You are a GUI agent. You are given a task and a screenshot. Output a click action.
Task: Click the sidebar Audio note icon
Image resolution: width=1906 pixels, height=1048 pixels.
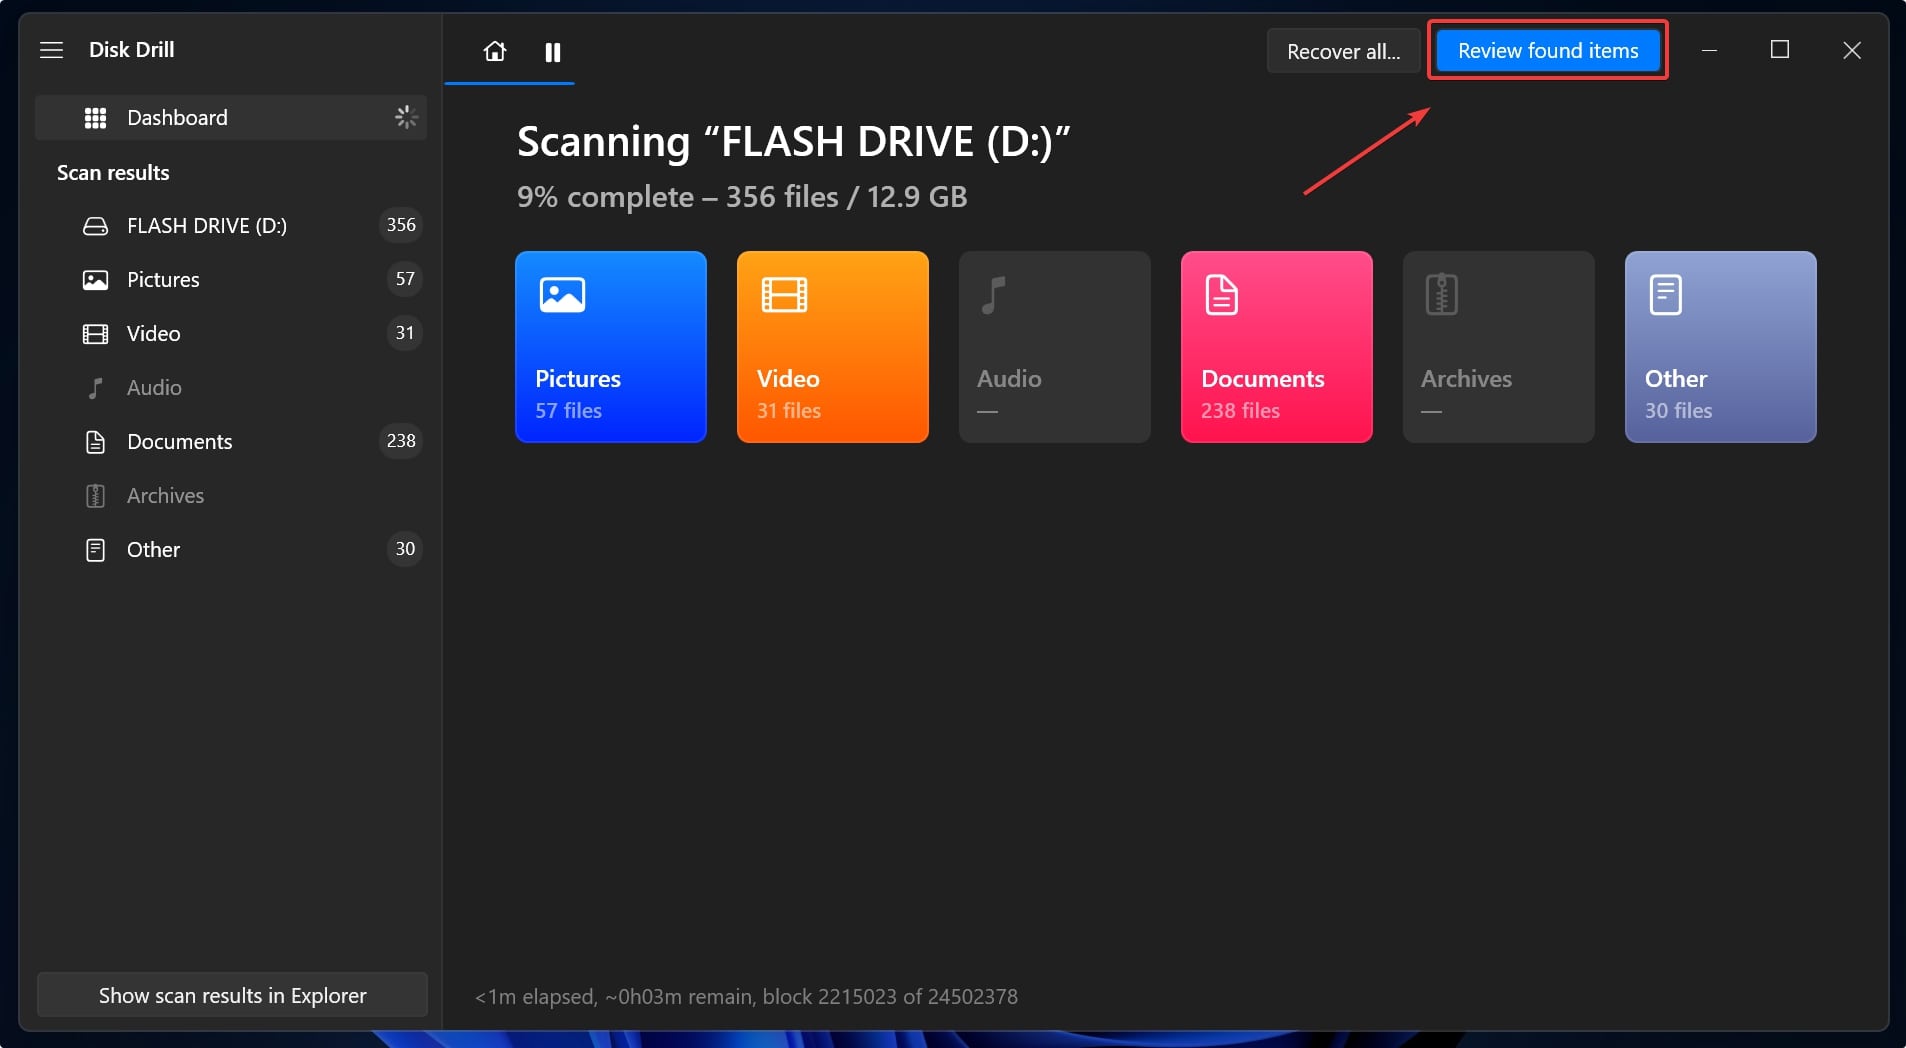click(95, 388)
